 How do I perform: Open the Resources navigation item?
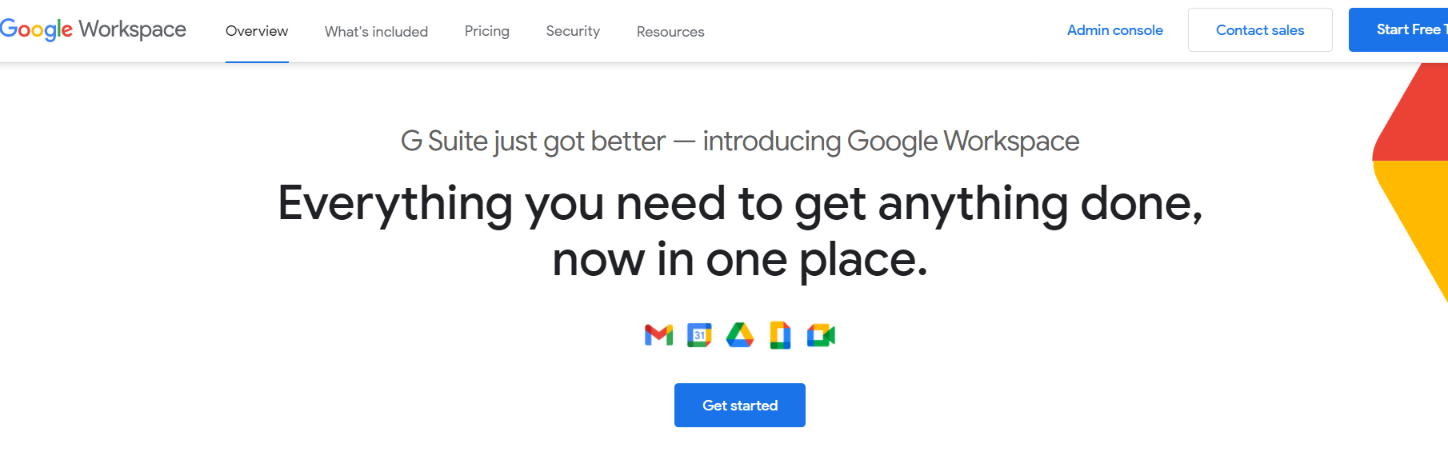670,31
